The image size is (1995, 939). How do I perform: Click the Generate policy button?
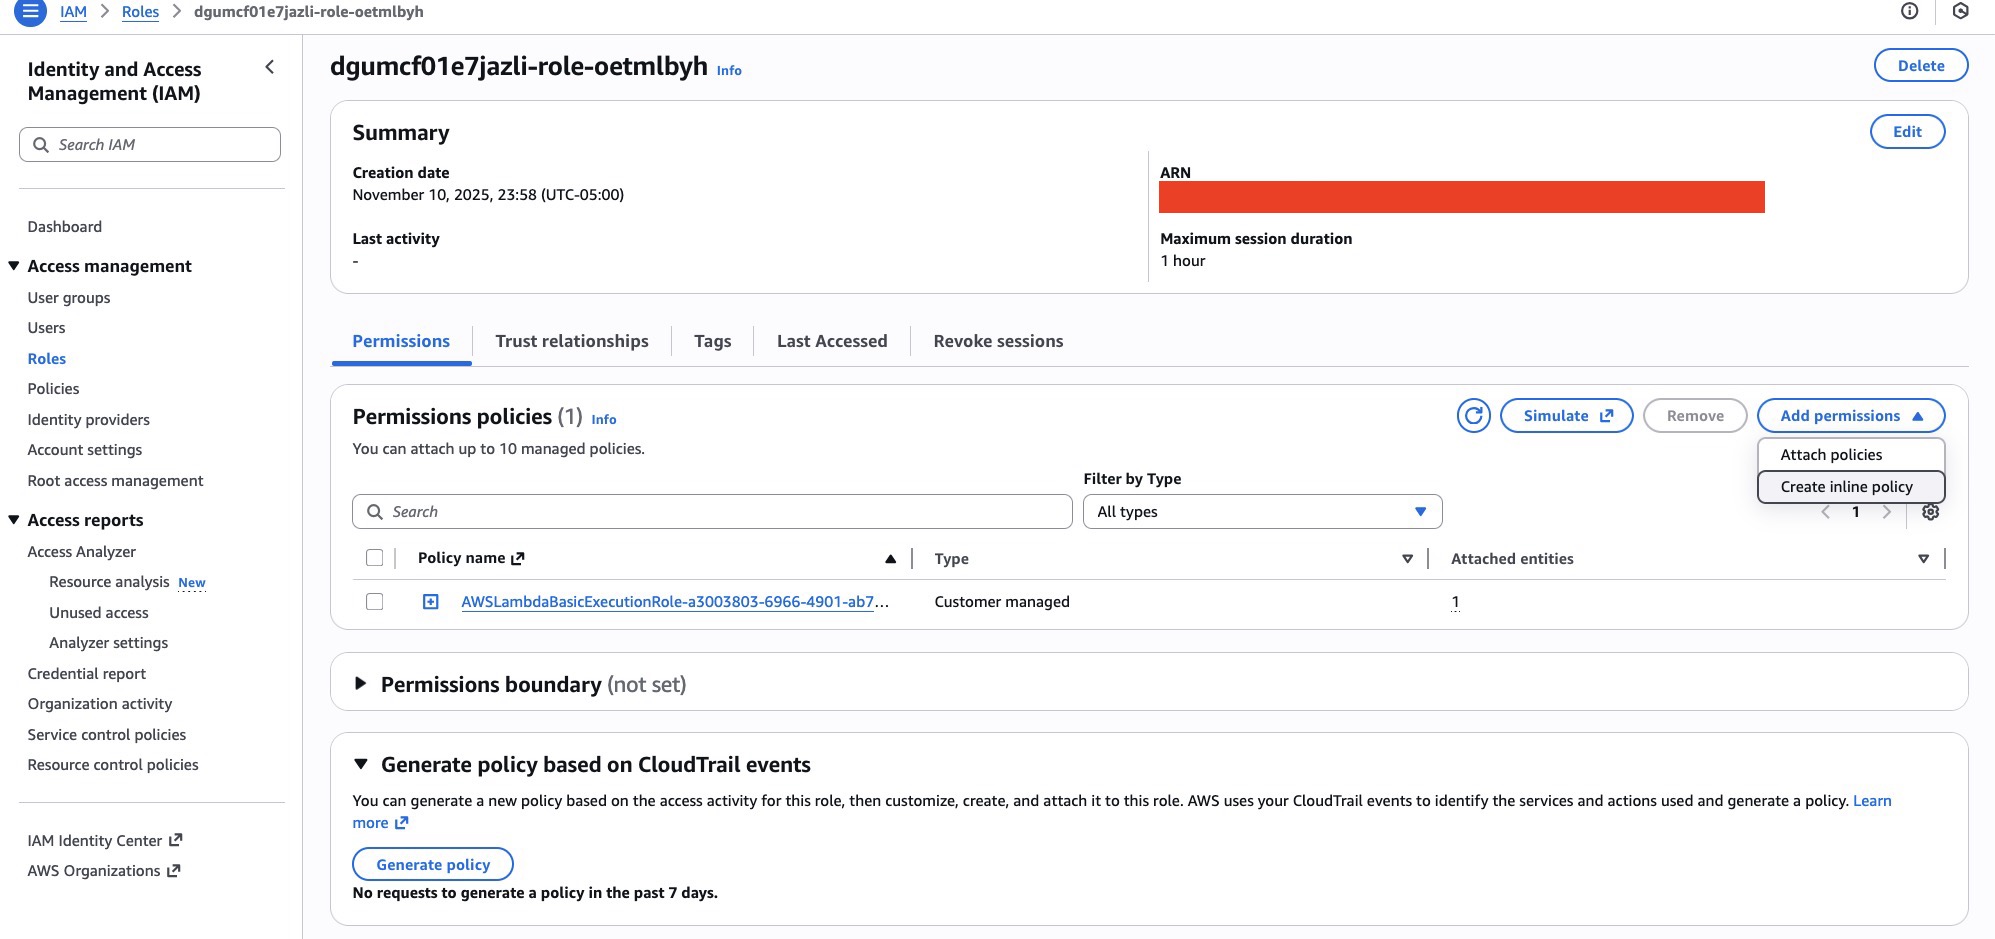click(x=433, y=865)
